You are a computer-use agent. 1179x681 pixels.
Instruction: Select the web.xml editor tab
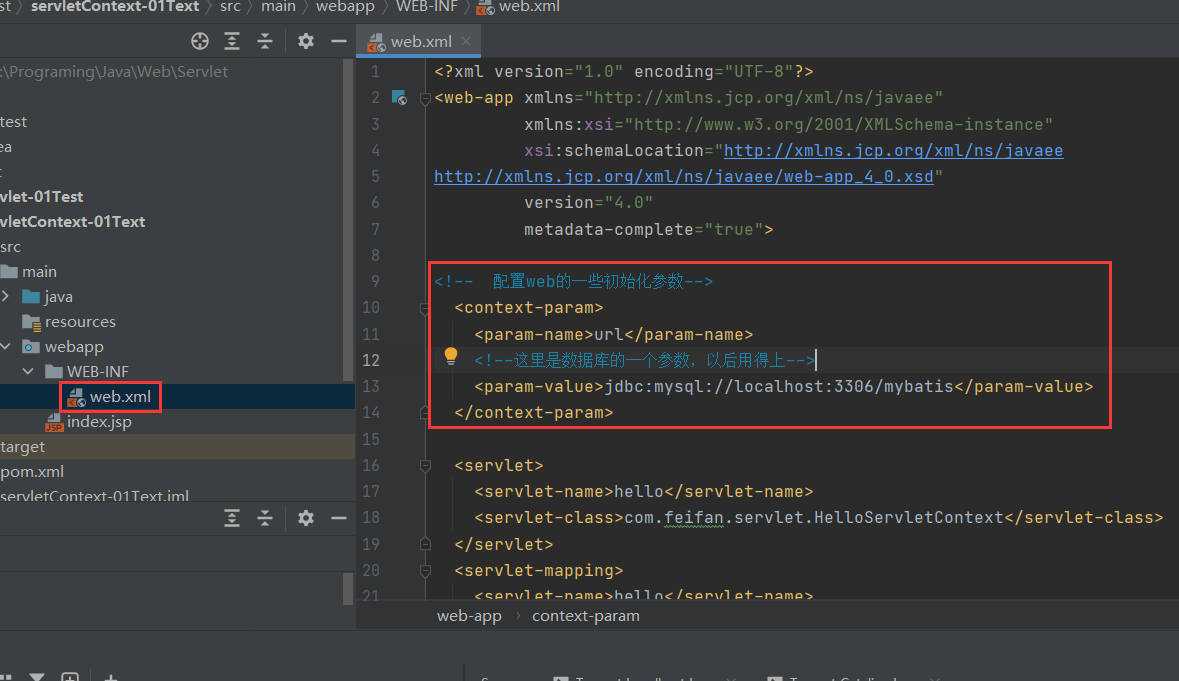pyautogui.click(x=420, y=42)
